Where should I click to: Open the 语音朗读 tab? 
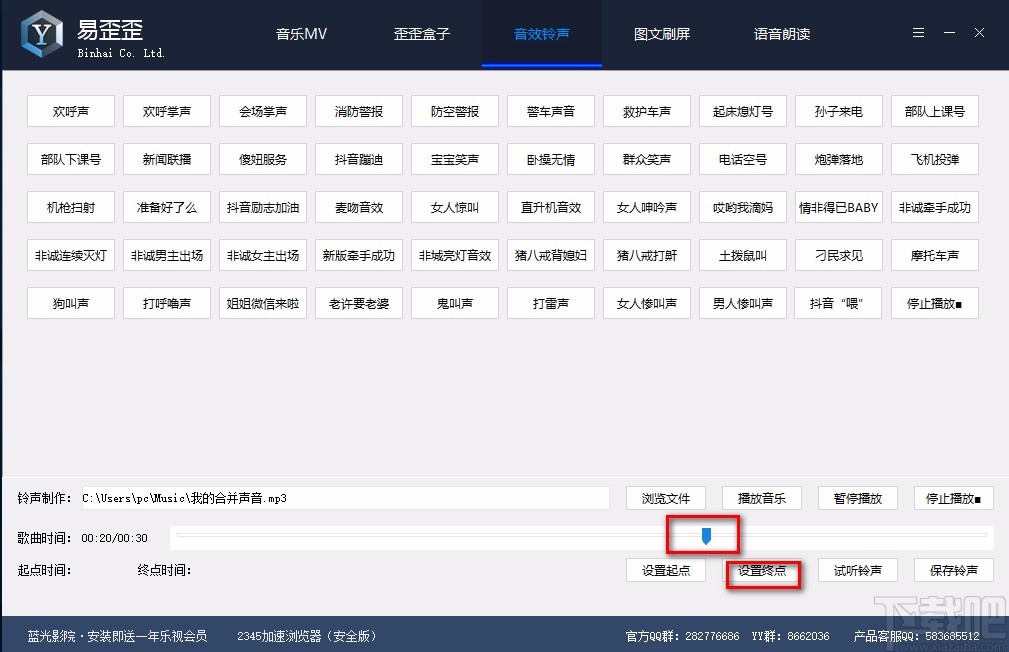coord(781,33)
